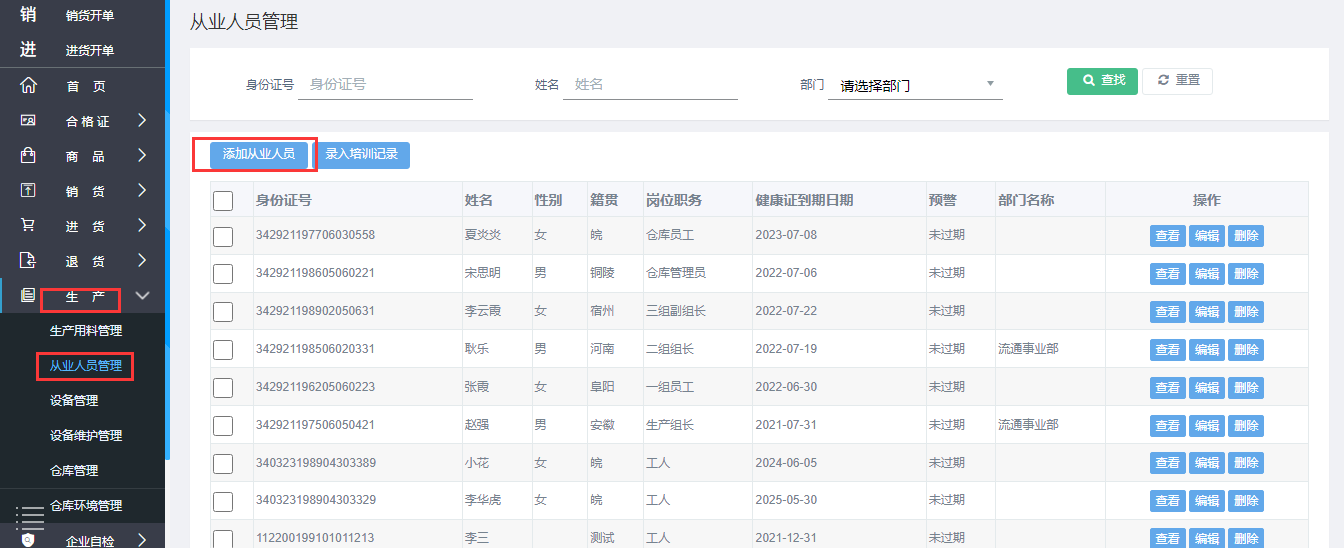
Task: Expand the 退货 menu chevron
Action: pyautogui.click(x=142, y=260)
